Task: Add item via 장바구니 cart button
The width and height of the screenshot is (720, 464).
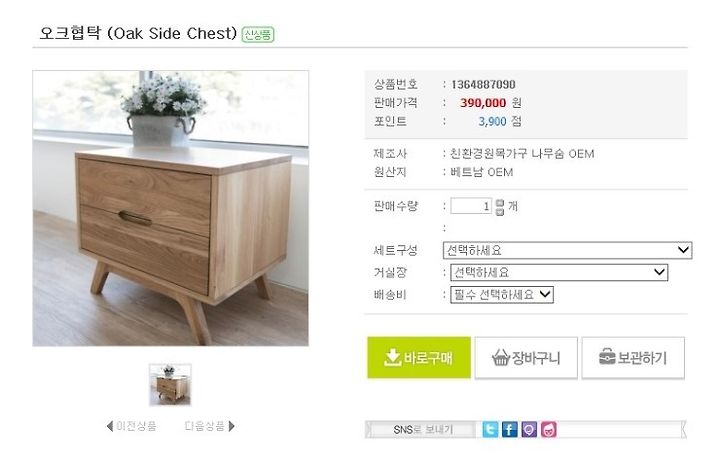Action: pos(526,357)
